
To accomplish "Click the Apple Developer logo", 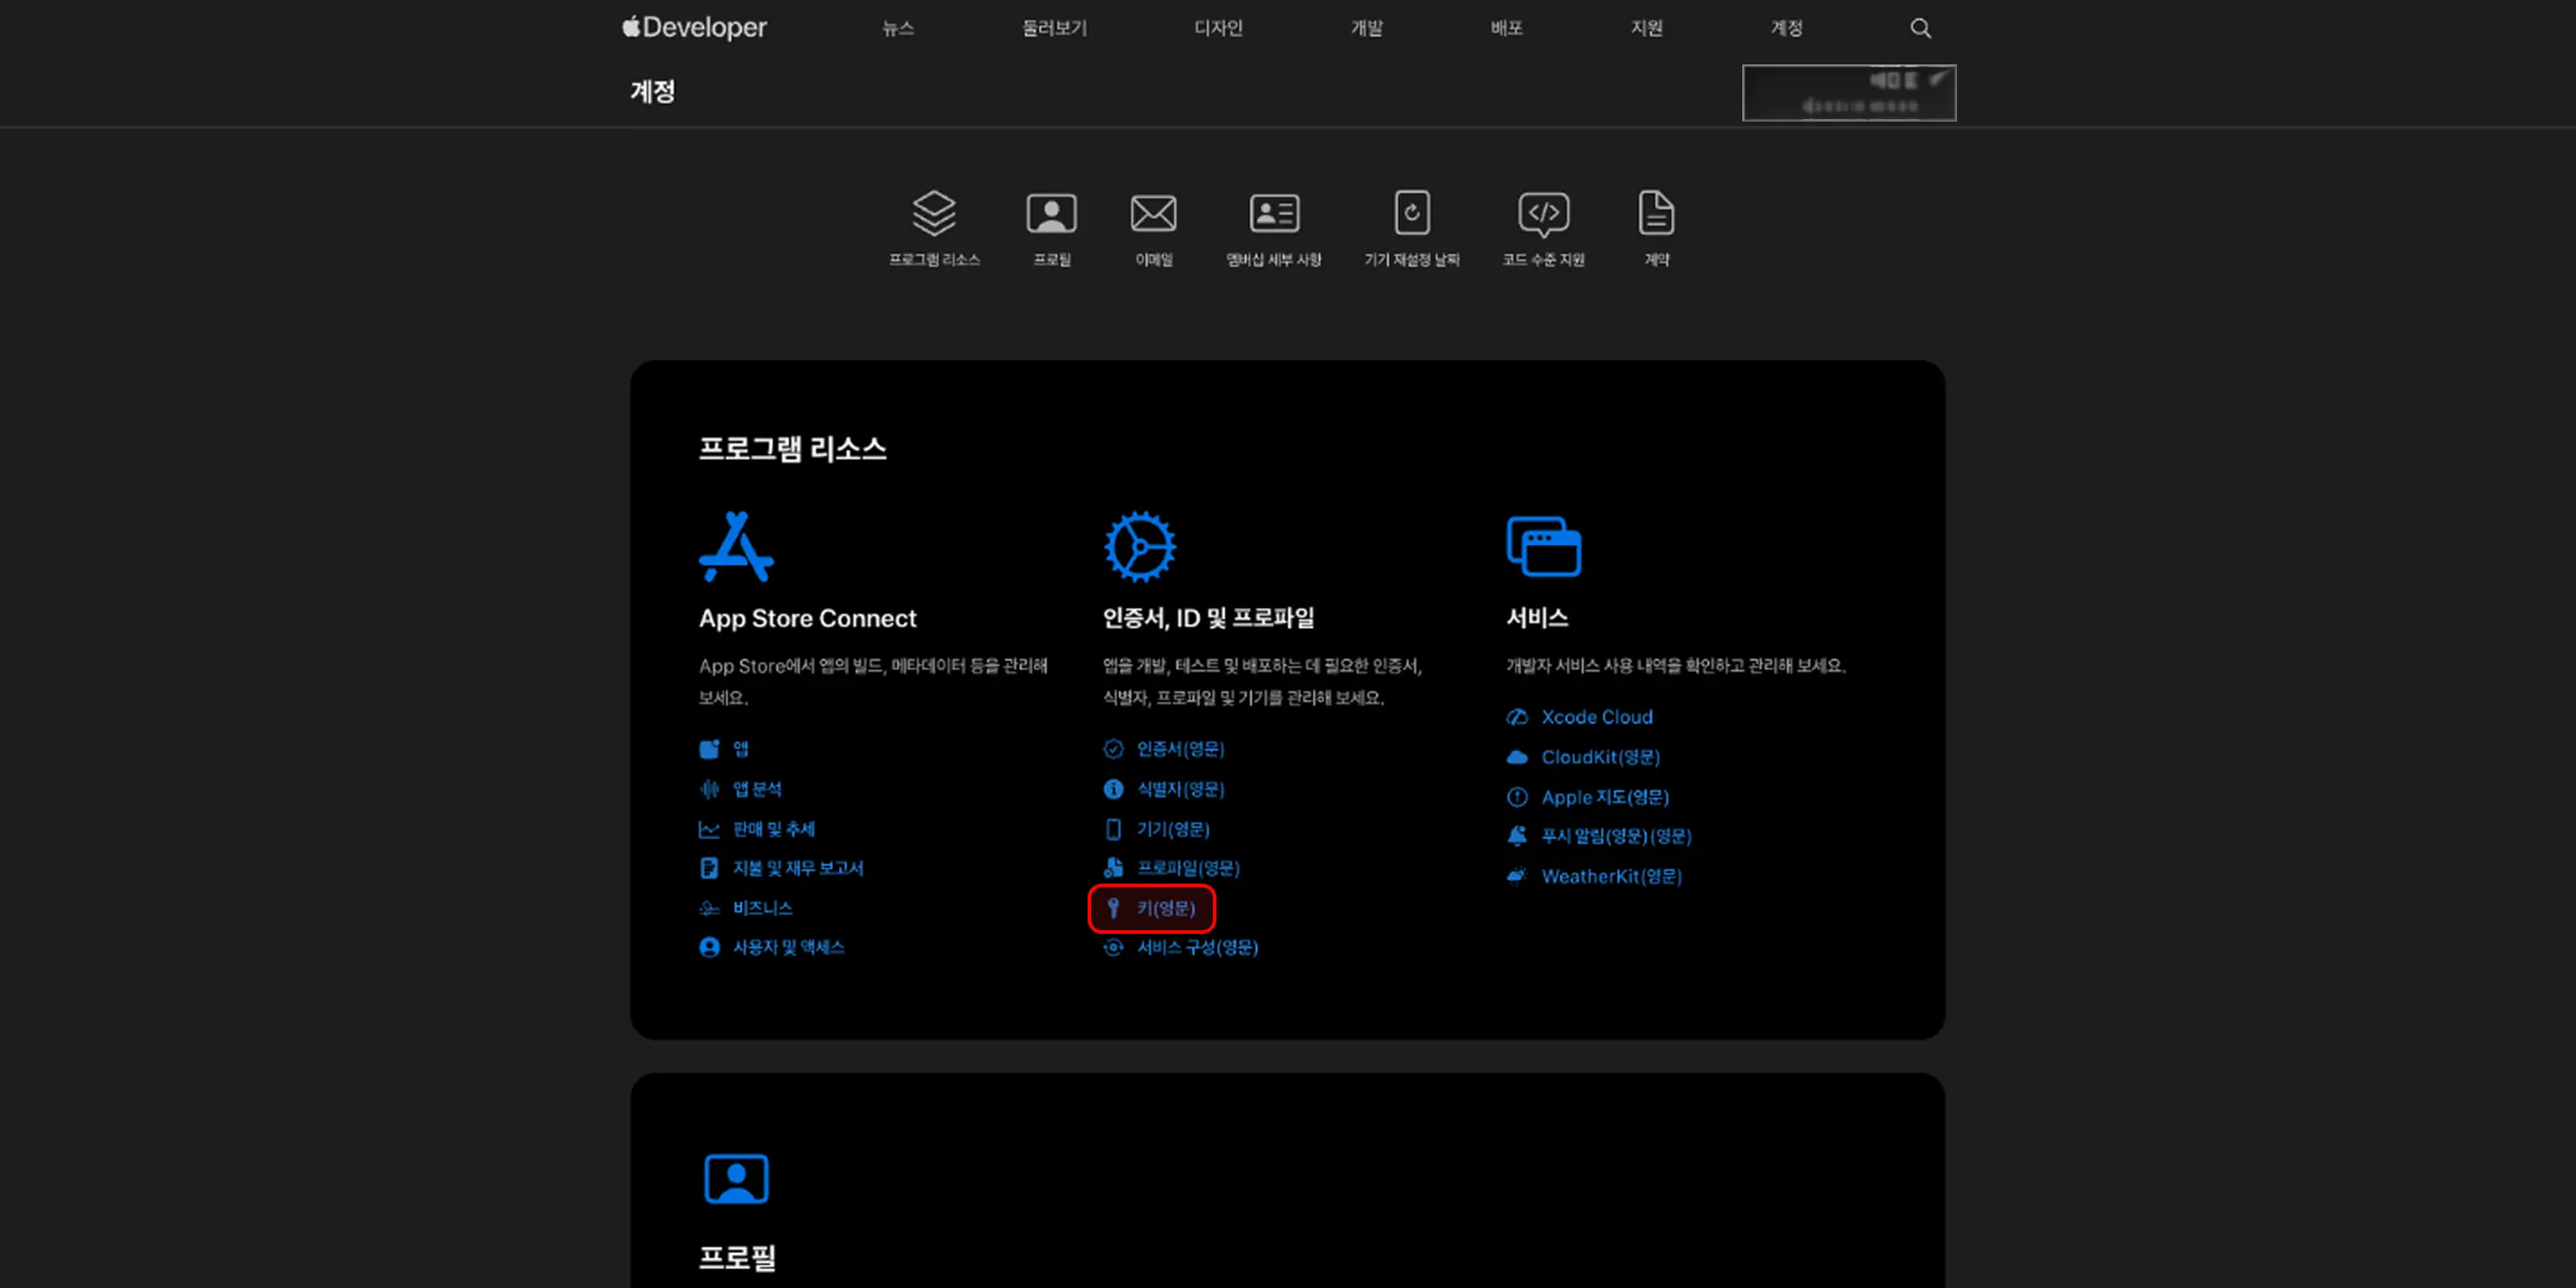I will tap(694, 27).
